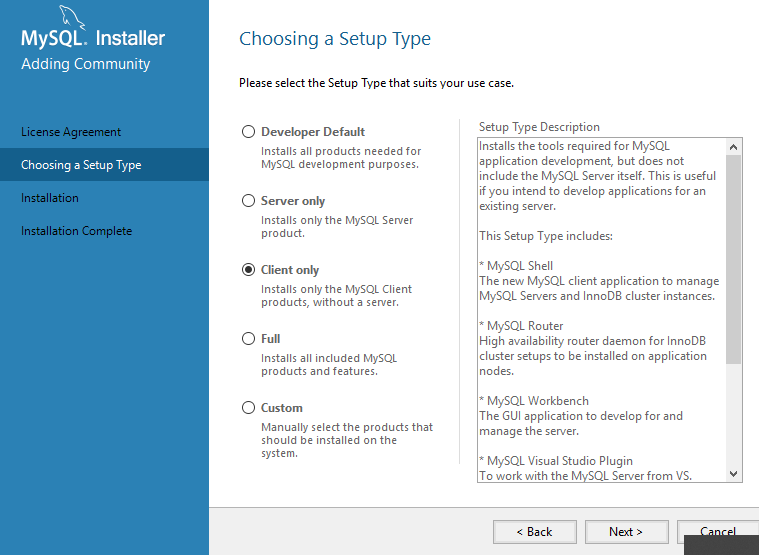Select the Server only radio button
This screenshot has width=759, height=555.
tap(248, 201)
